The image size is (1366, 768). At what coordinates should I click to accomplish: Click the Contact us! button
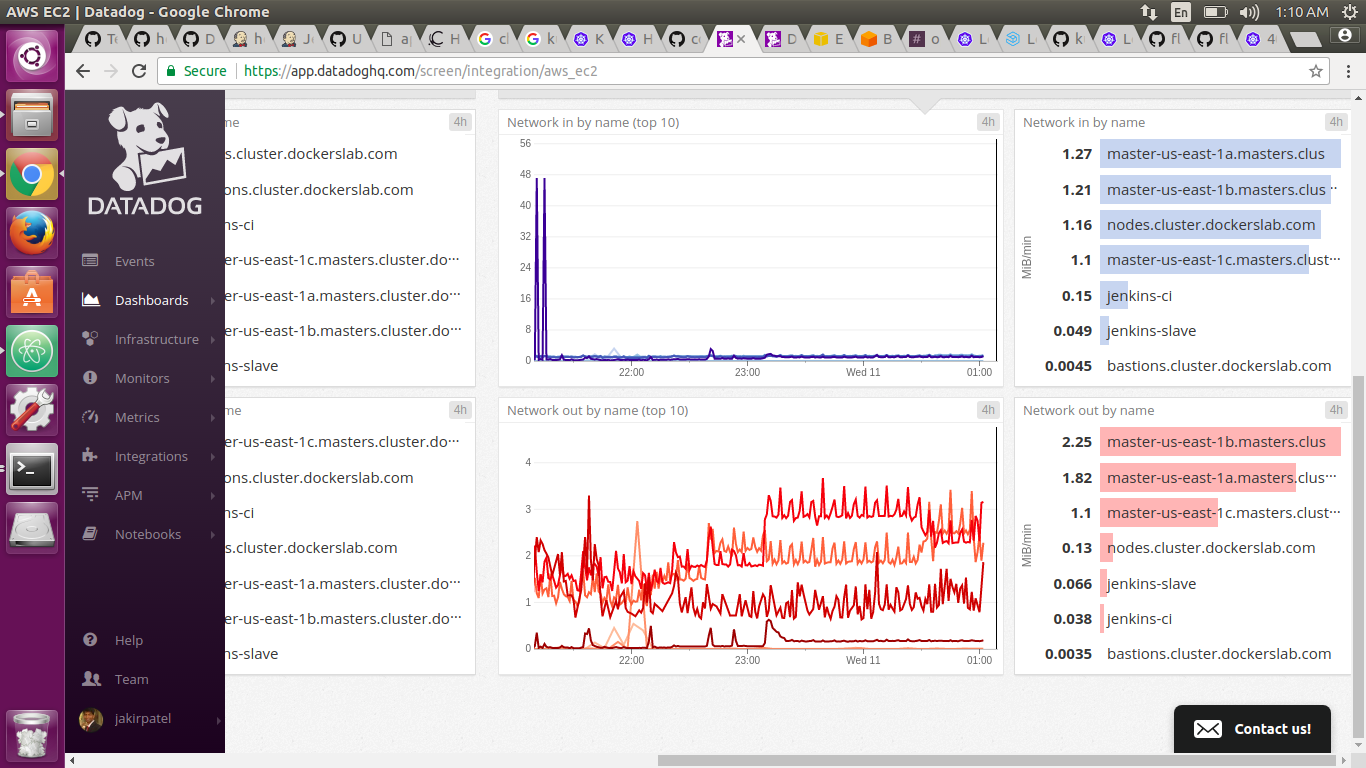pyautogui.click(x=1253, y=729)
